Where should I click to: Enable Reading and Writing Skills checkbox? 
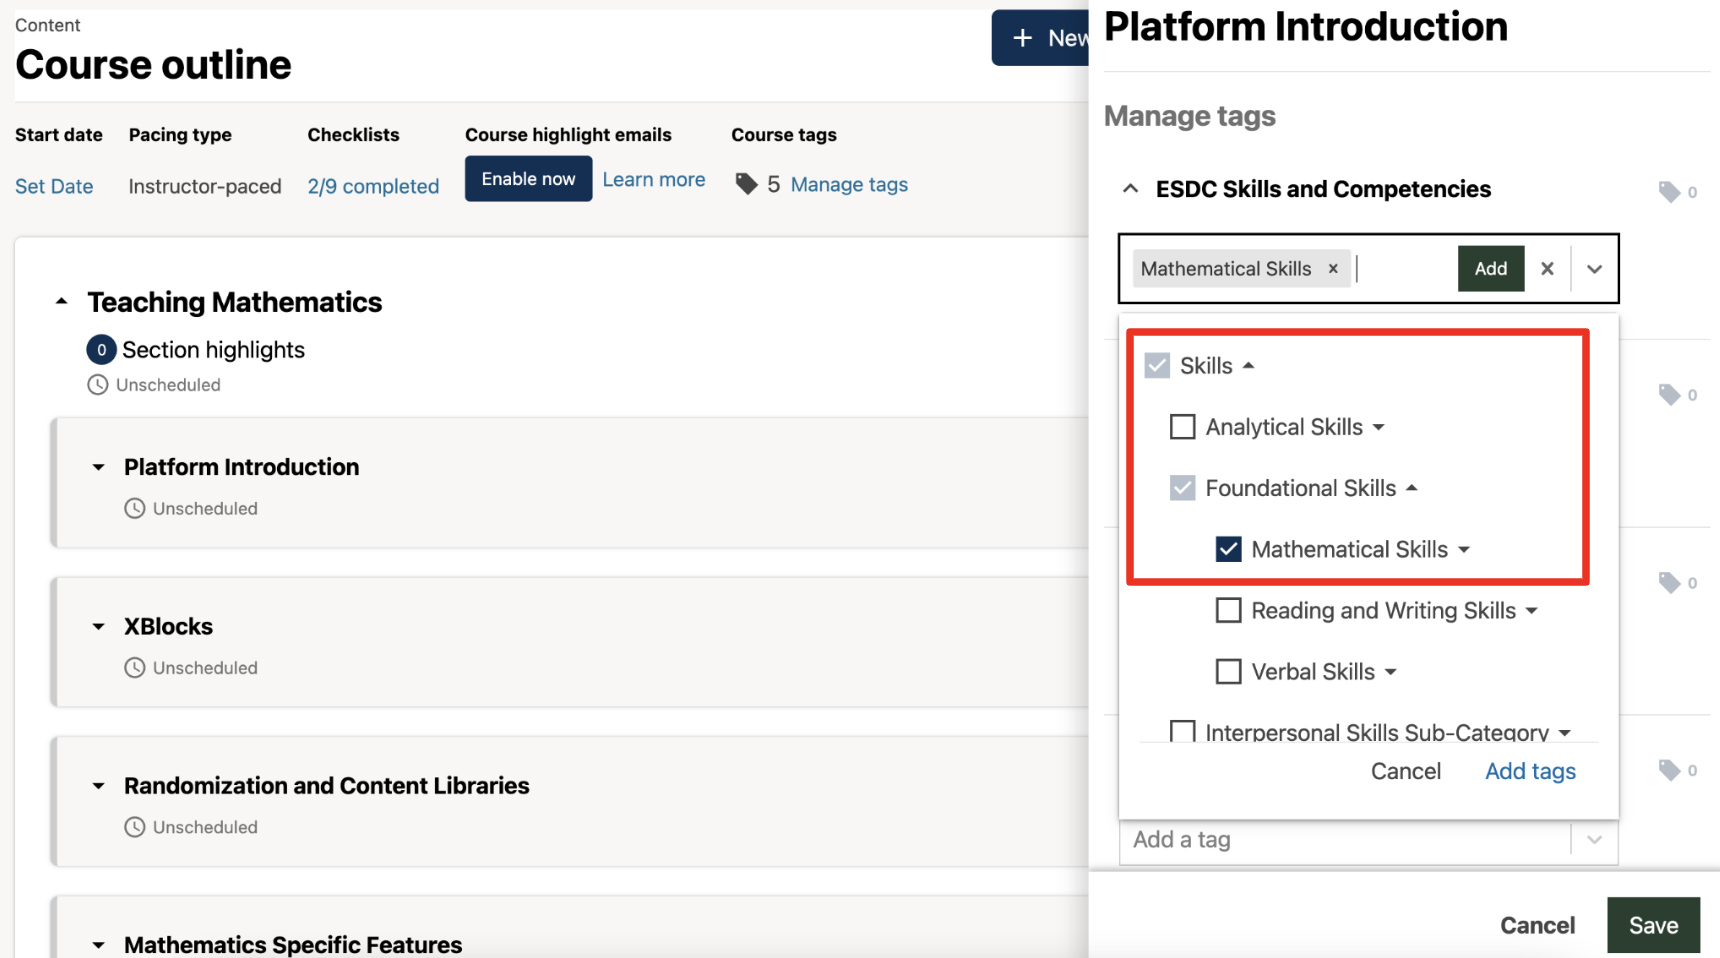coord(1228,611)
